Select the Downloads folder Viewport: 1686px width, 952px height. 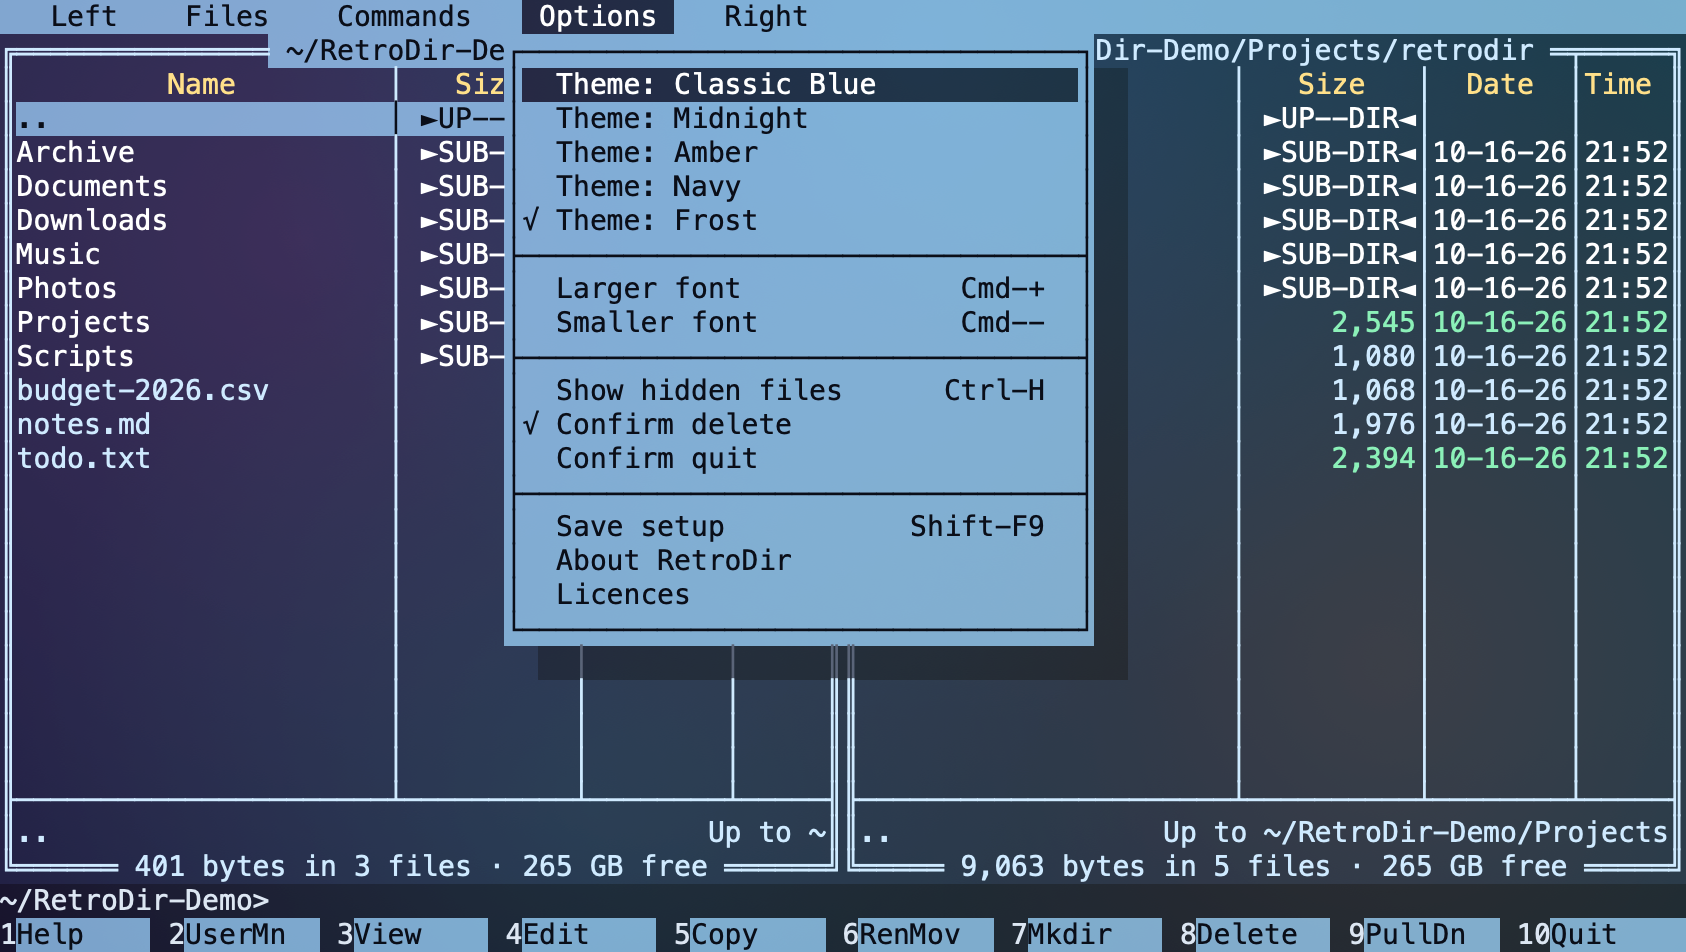[205, 221]
